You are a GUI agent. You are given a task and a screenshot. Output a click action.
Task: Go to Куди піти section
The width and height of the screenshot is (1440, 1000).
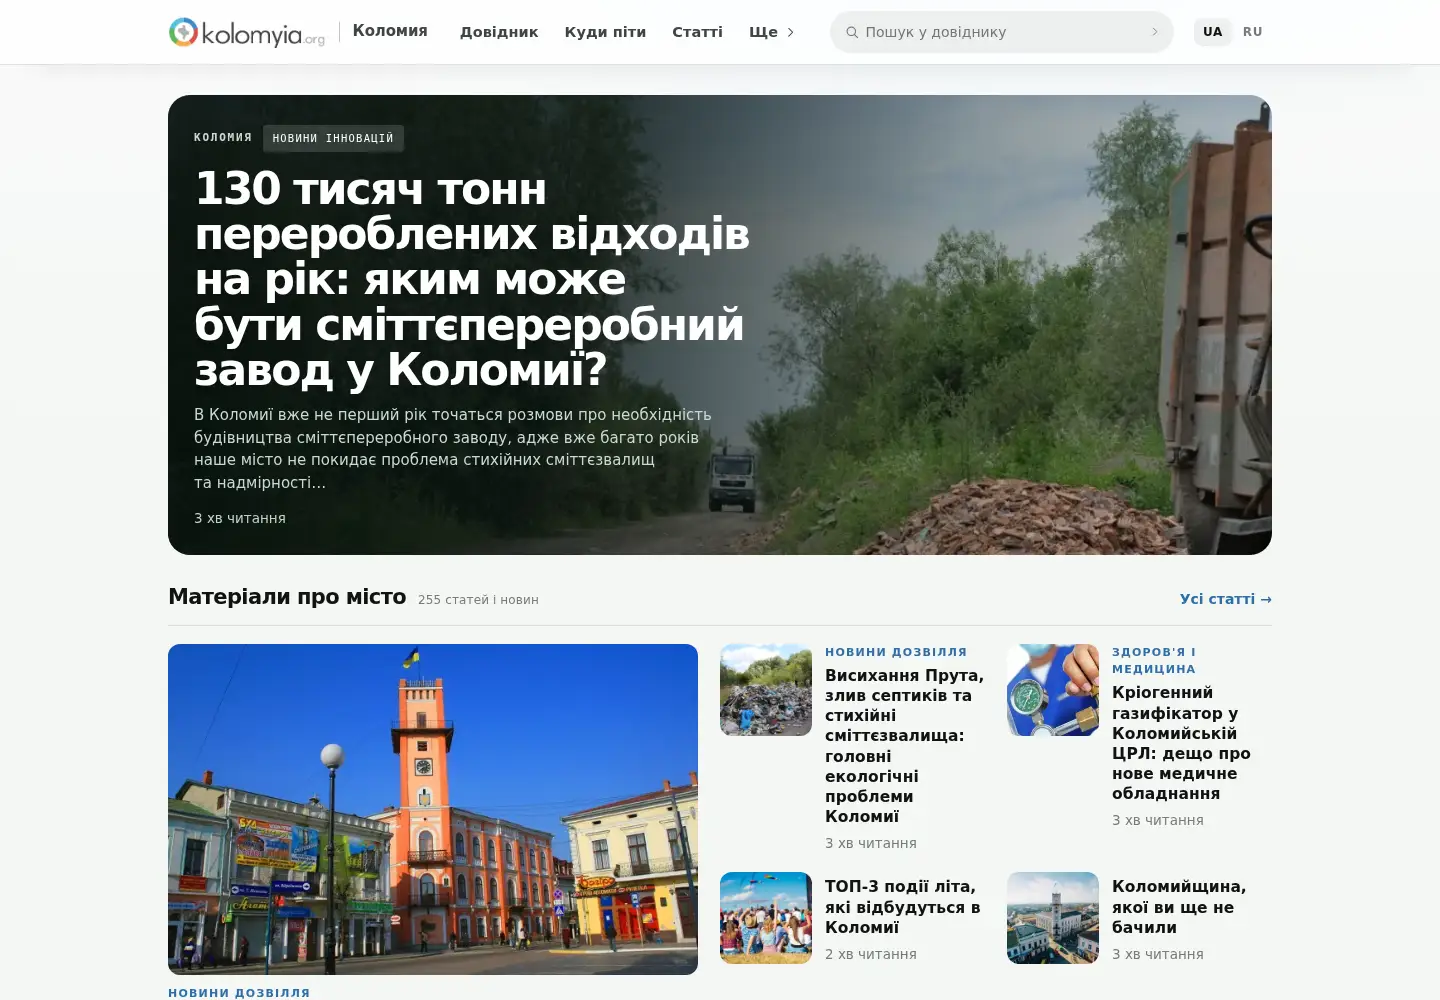tap(605, 32)
